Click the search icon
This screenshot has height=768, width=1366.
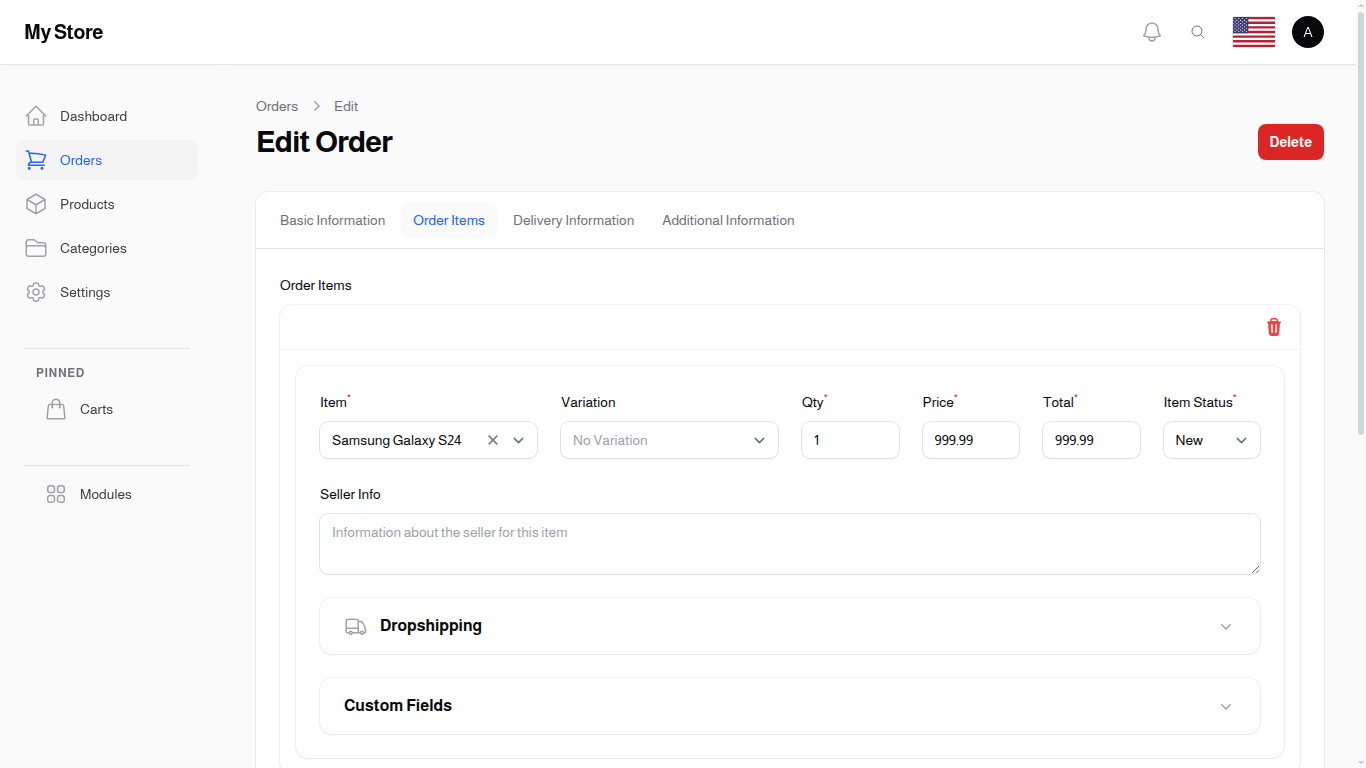(1198, 31)
